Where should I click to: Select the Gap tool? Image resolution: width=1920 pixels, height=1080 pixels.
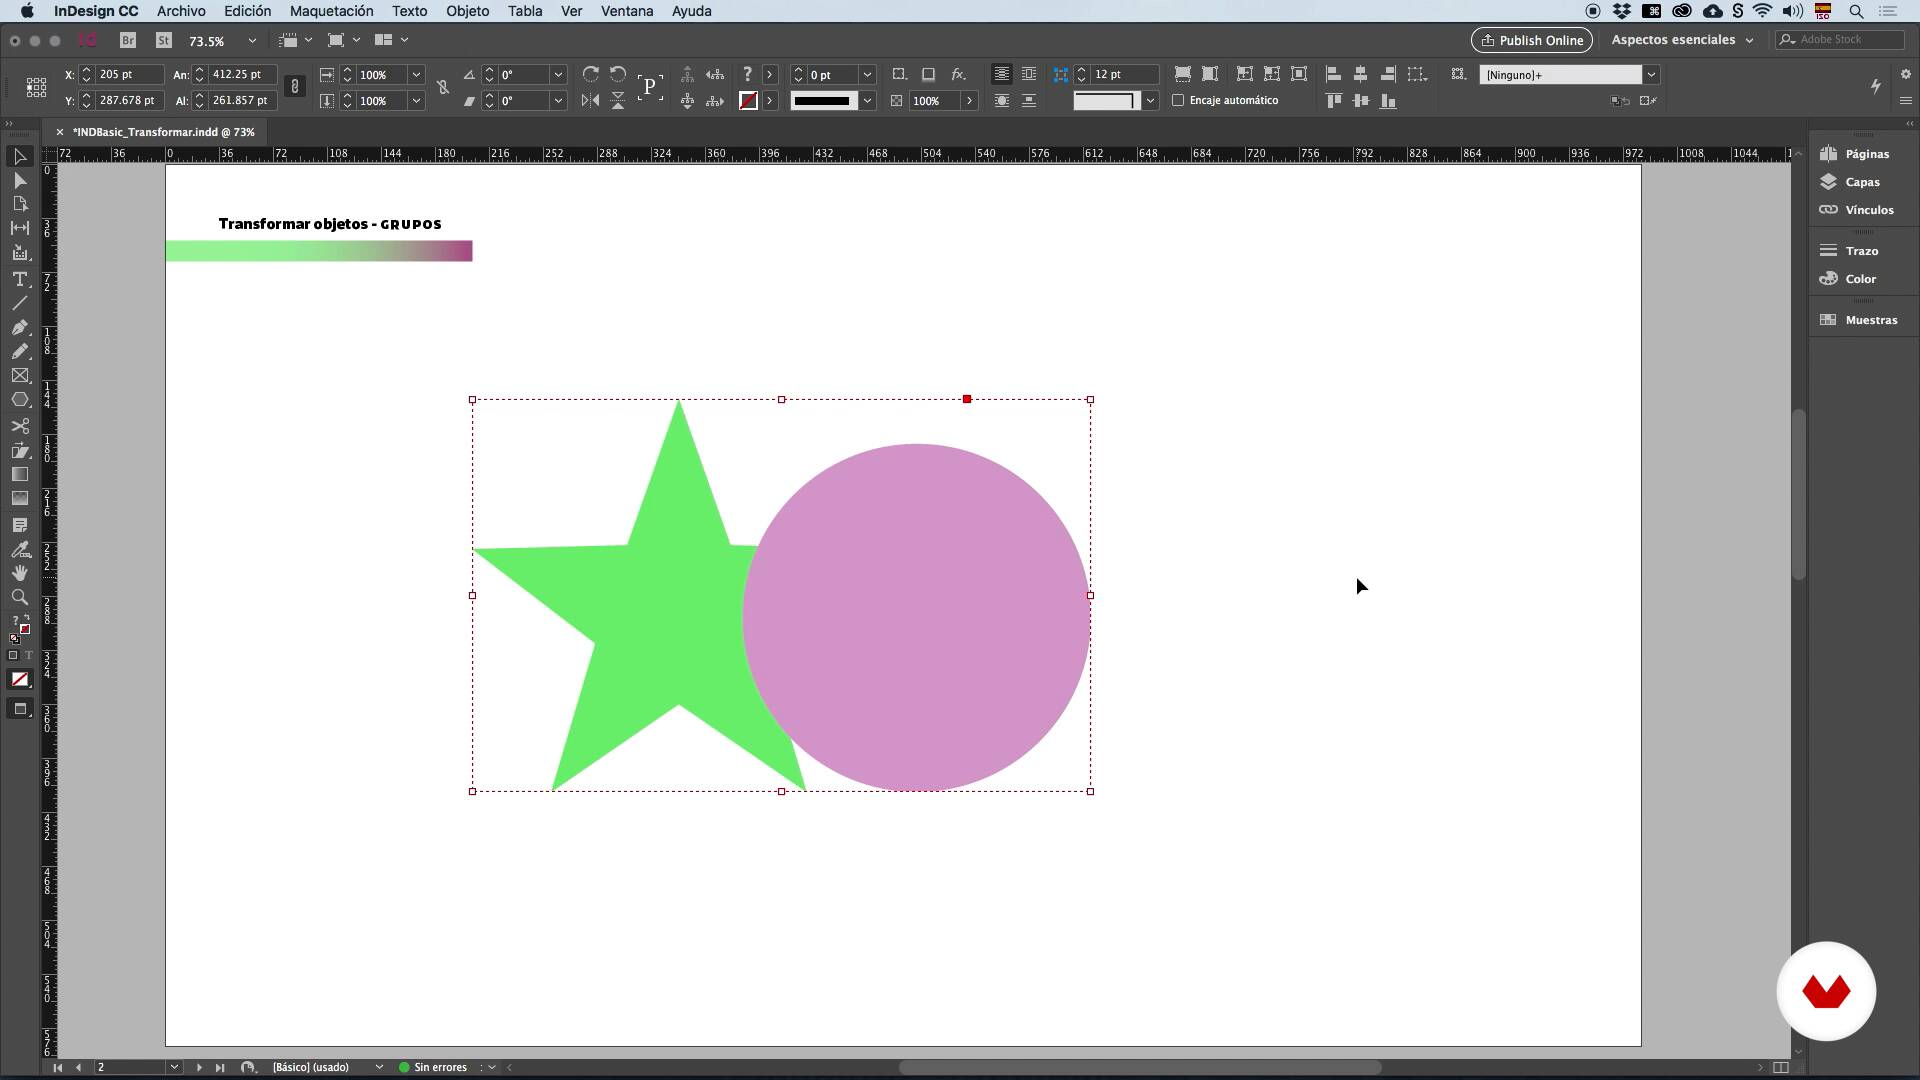click(19, 228)
